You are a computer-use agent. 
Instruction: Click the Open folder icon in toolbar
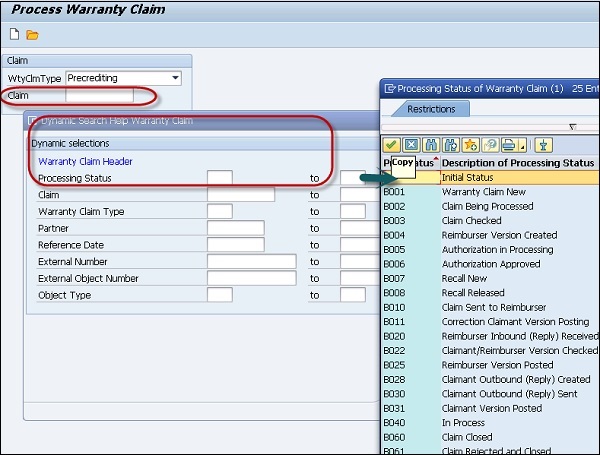(x=32, y=35)
